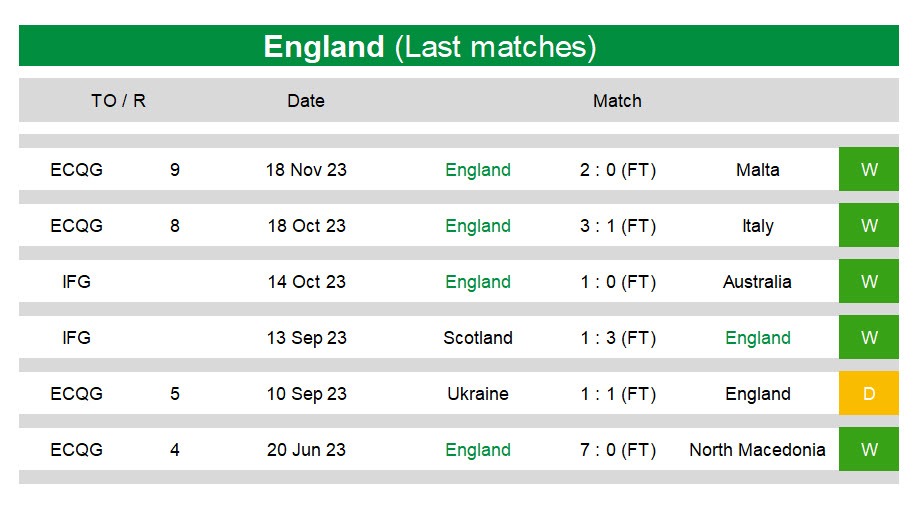Click the green England link on the 18 Oct 23 row
The height and width of the screenshot is (509, 918).
[x=478, y=226]
